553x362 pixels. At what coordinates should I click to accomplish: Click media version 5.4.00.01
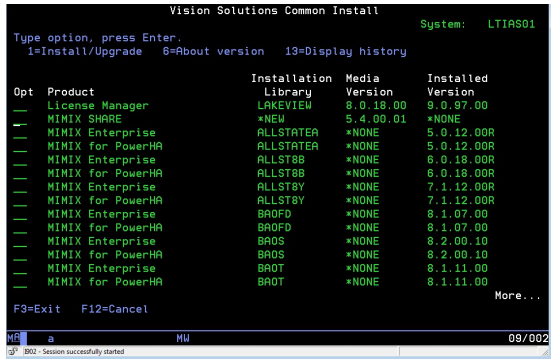pyautogui.click(x=376, y=119)
